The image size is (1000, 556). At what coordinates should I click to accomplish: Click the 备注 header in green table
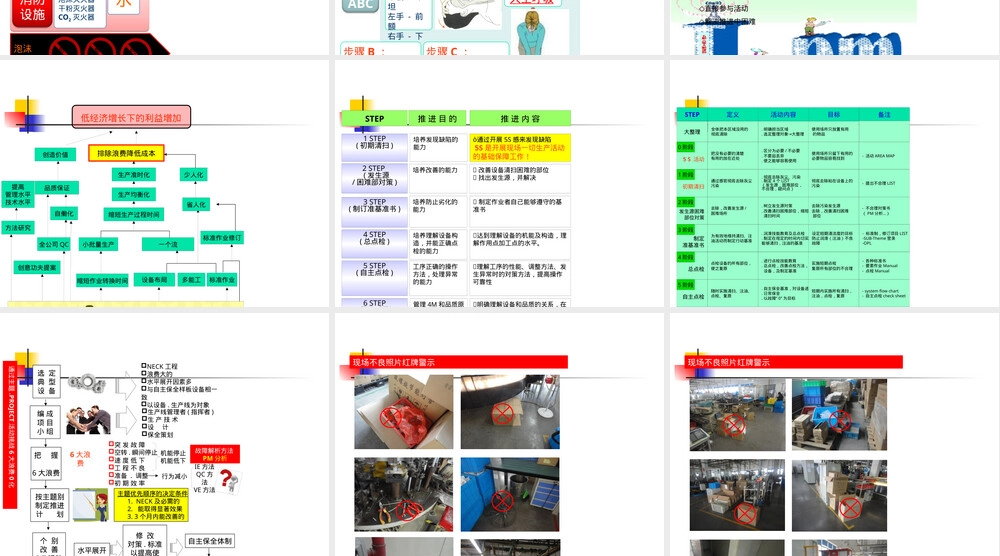pyautogui.click(x=884, y=115)
